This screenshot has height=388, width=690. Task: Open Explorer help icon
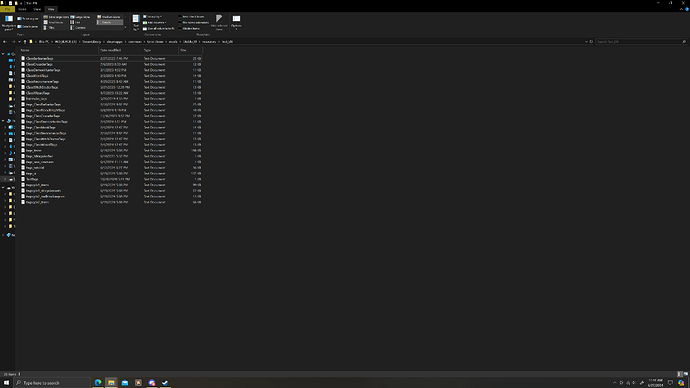coord(686,9)
